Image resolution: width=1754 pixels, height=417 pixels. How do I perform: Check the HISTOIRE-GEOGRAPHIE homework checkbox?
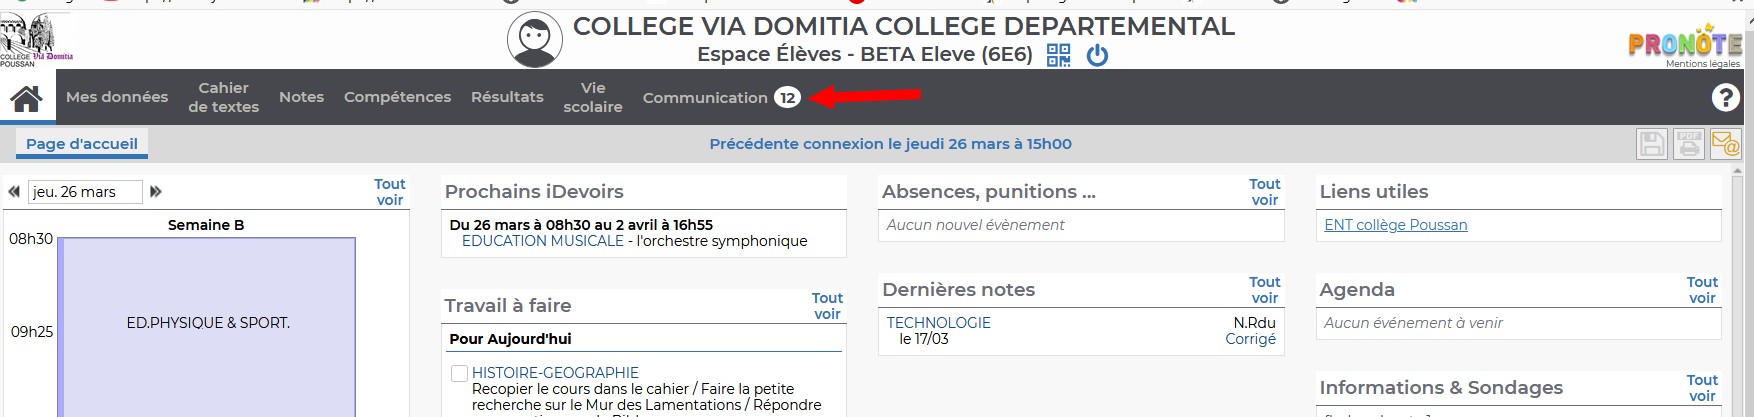coord(459,373)
